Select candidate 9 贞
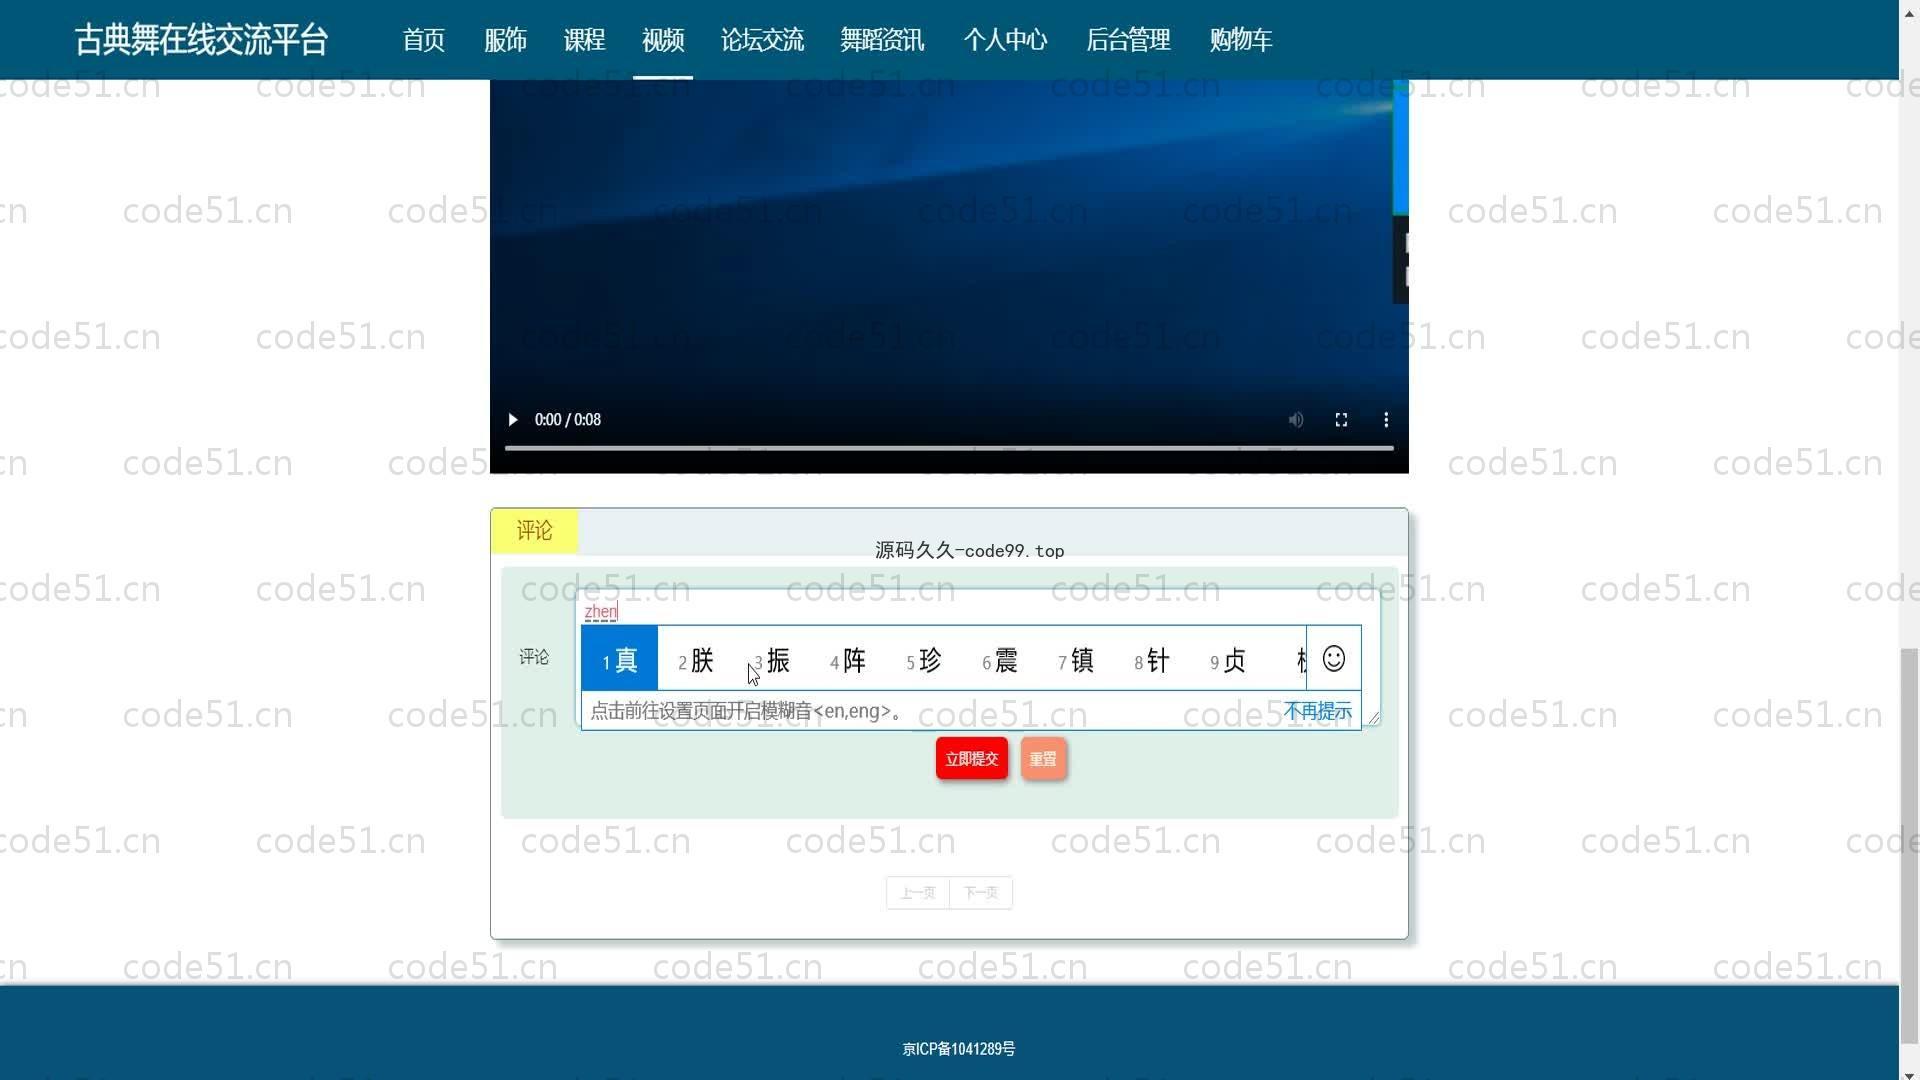 (1228, 660)
